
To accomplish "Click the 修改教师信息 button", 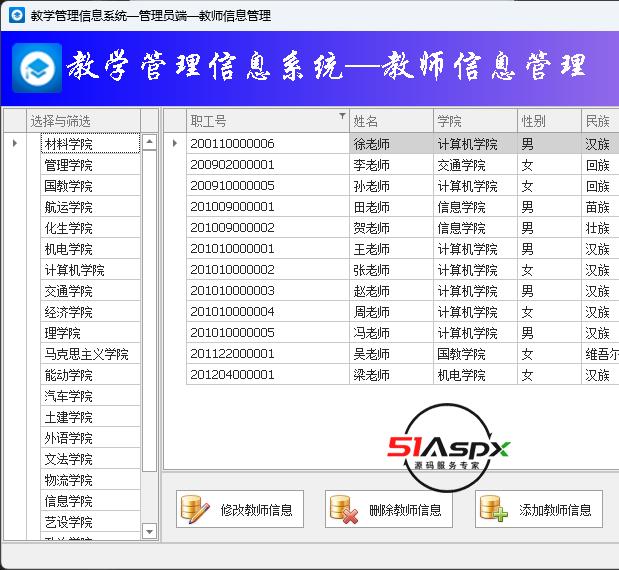I will tap(240, 509).
